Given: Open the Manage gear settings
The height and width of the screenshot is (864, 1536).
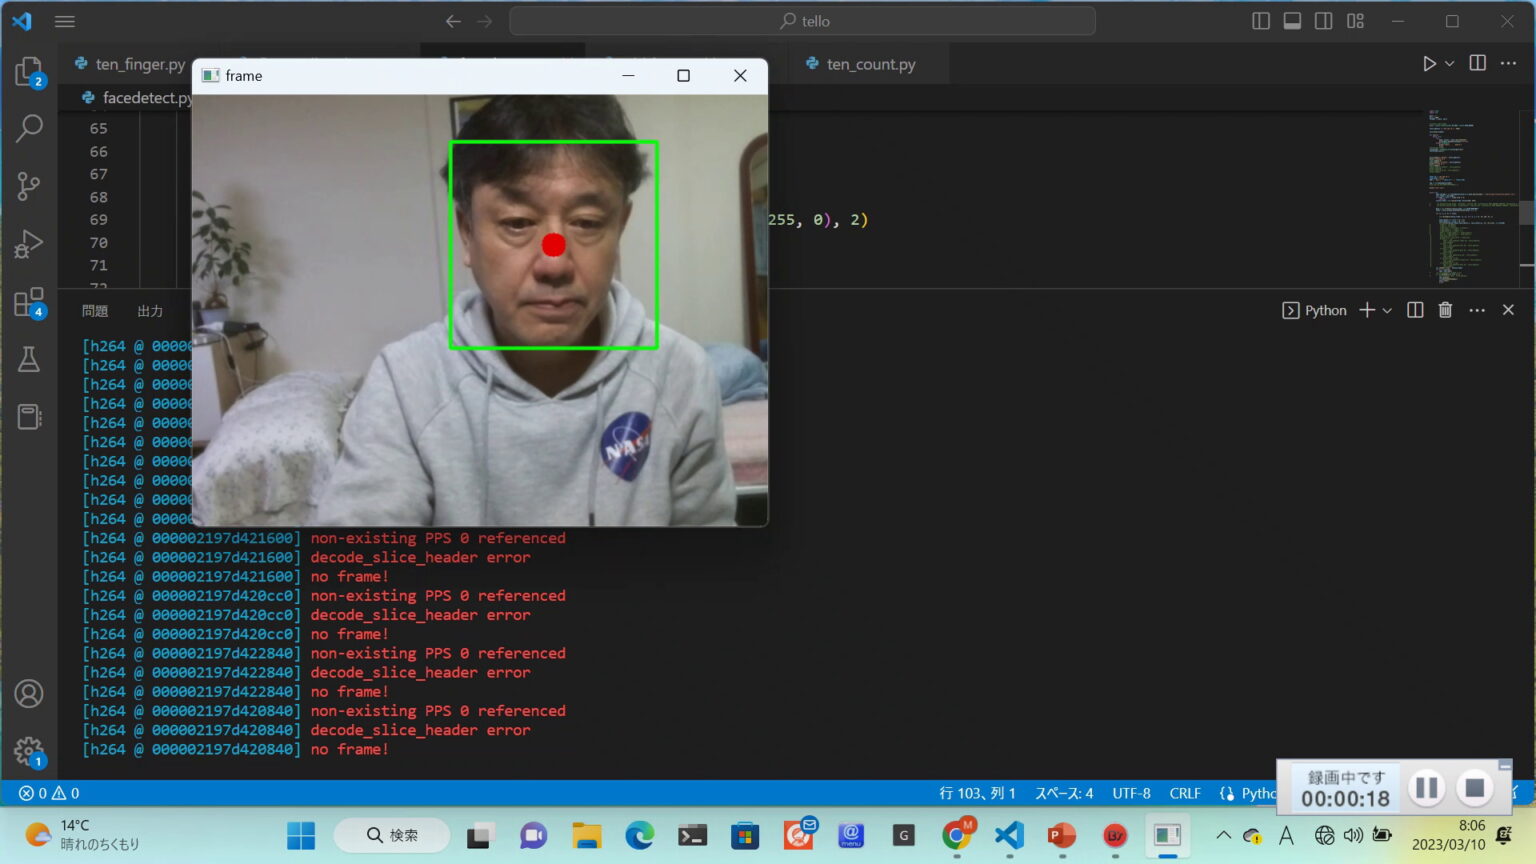Looking at the screenshot, I should [x=28, y=751].
